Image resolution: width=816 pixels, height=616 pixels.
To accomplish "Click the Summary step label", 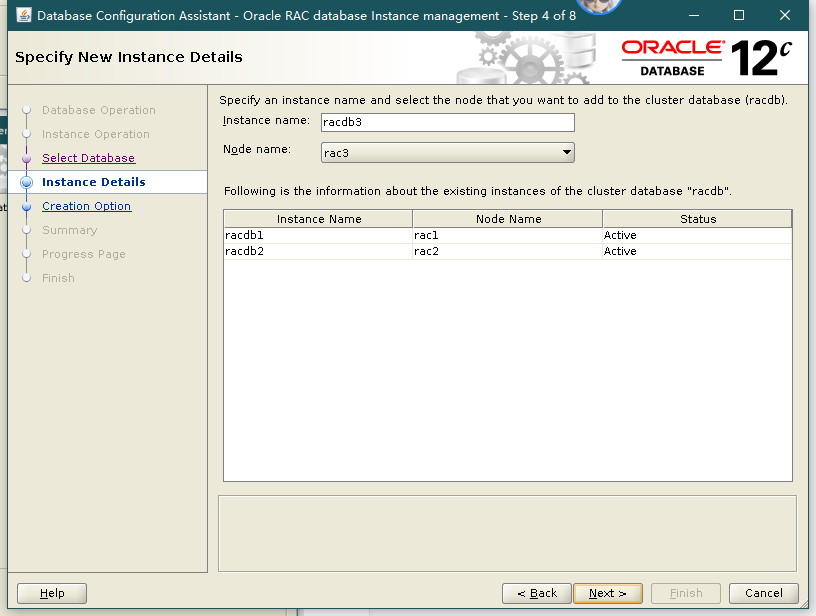I will point(70,230).
